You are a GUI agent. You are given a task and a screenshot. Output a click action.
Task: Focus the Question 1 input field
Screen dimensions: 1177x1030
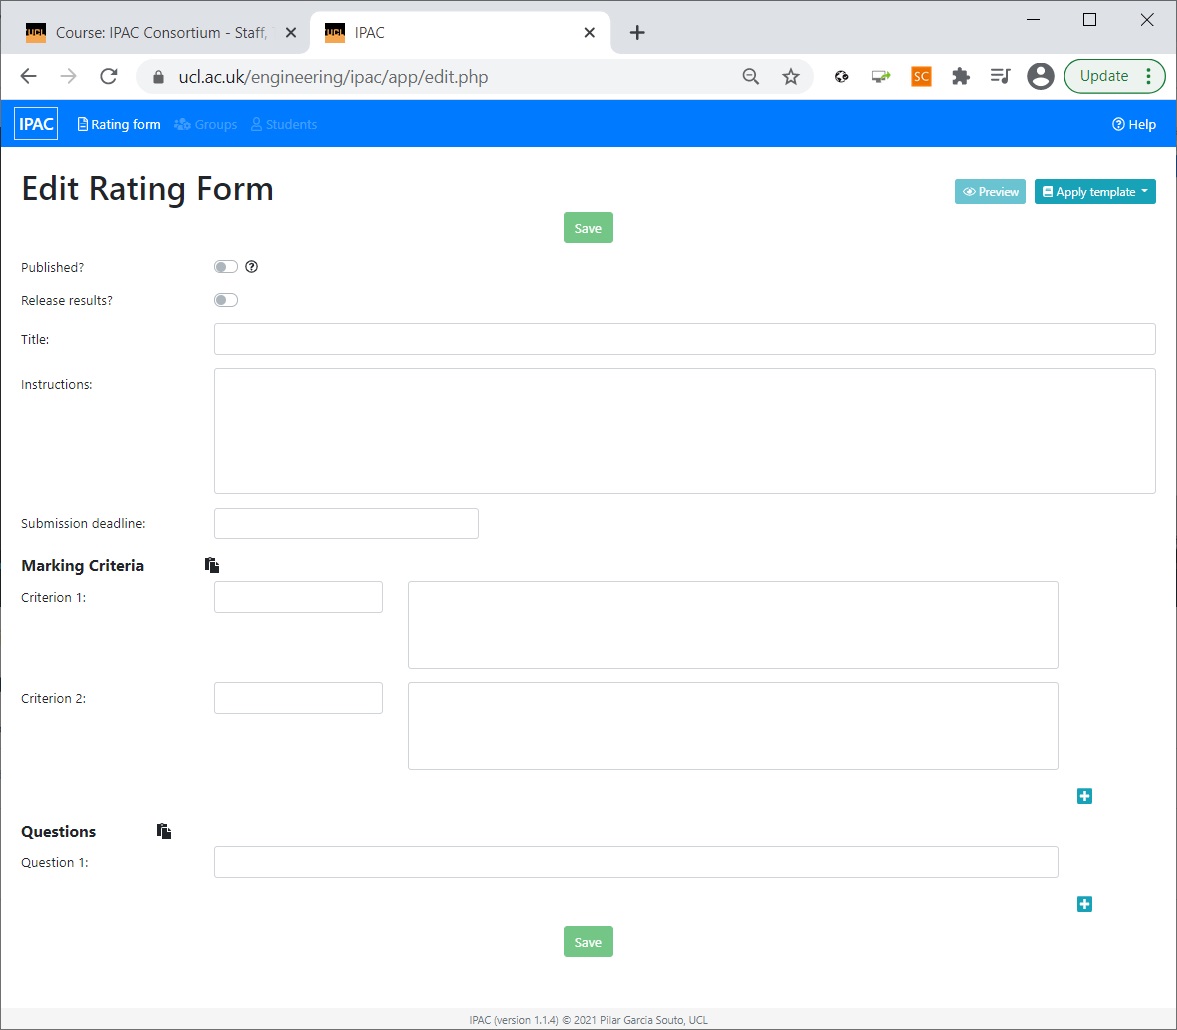point(637,863)
